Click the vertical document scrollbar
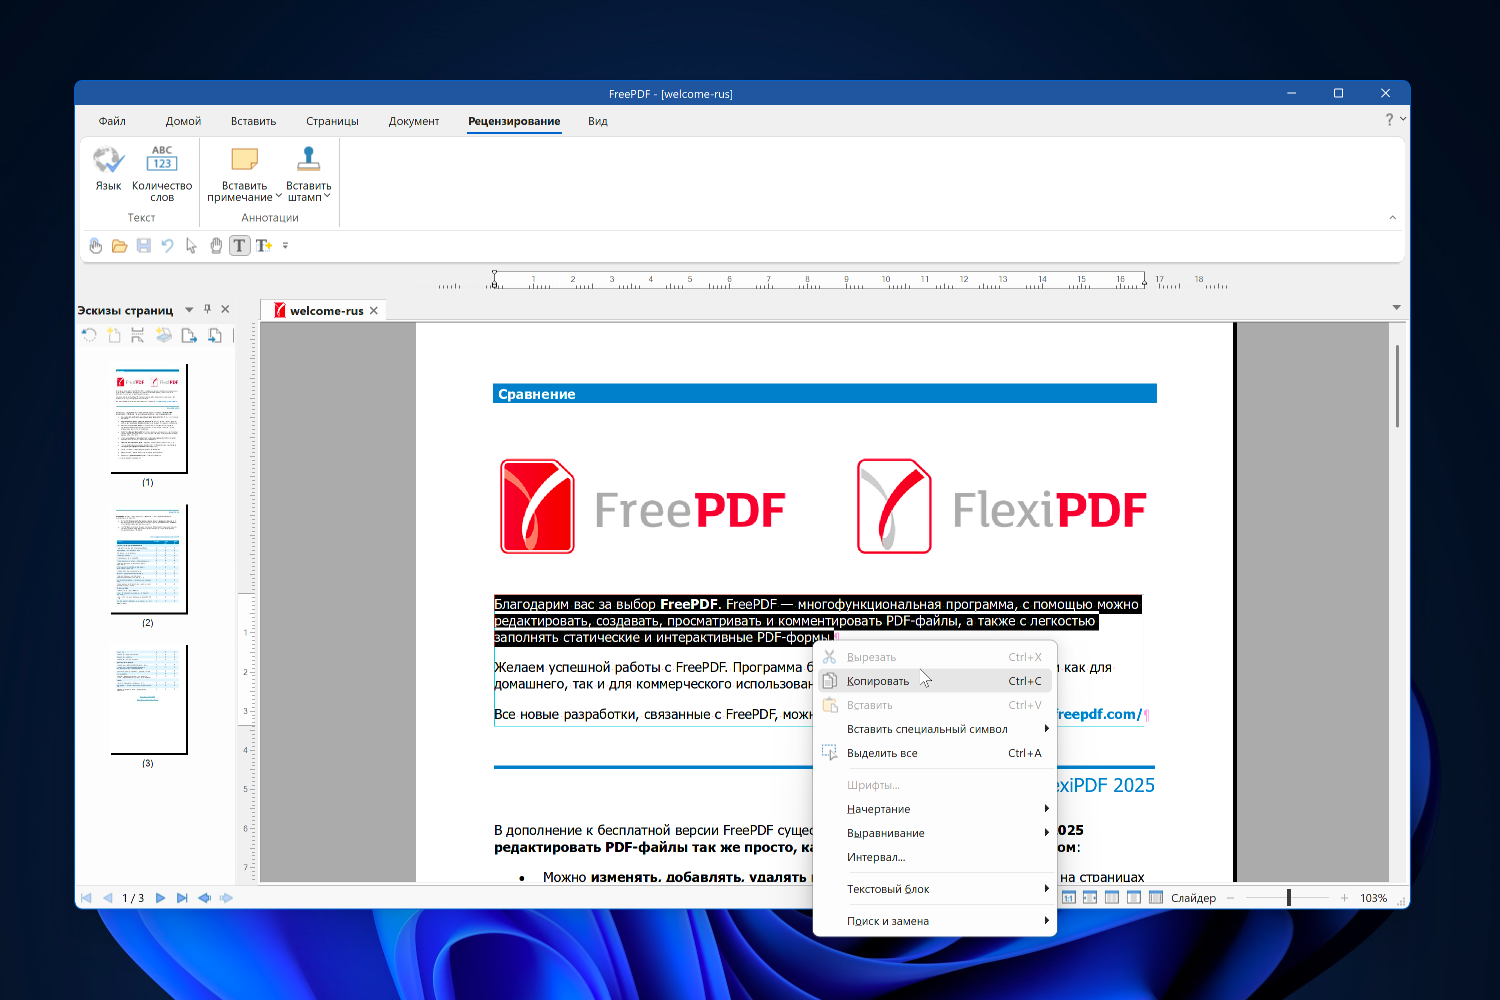 tap(1397, 387)
